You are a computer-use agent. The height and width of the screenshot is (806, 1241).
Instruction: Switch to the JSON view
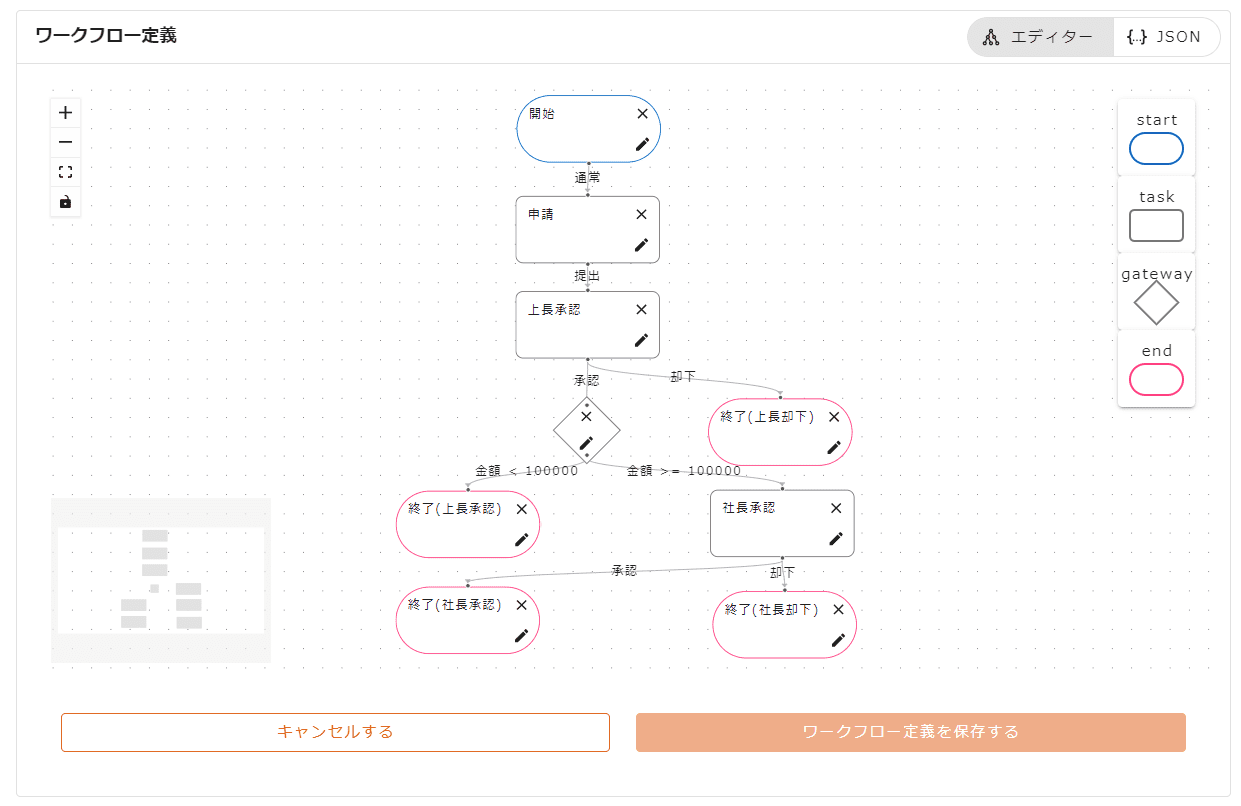(1164, 37)
